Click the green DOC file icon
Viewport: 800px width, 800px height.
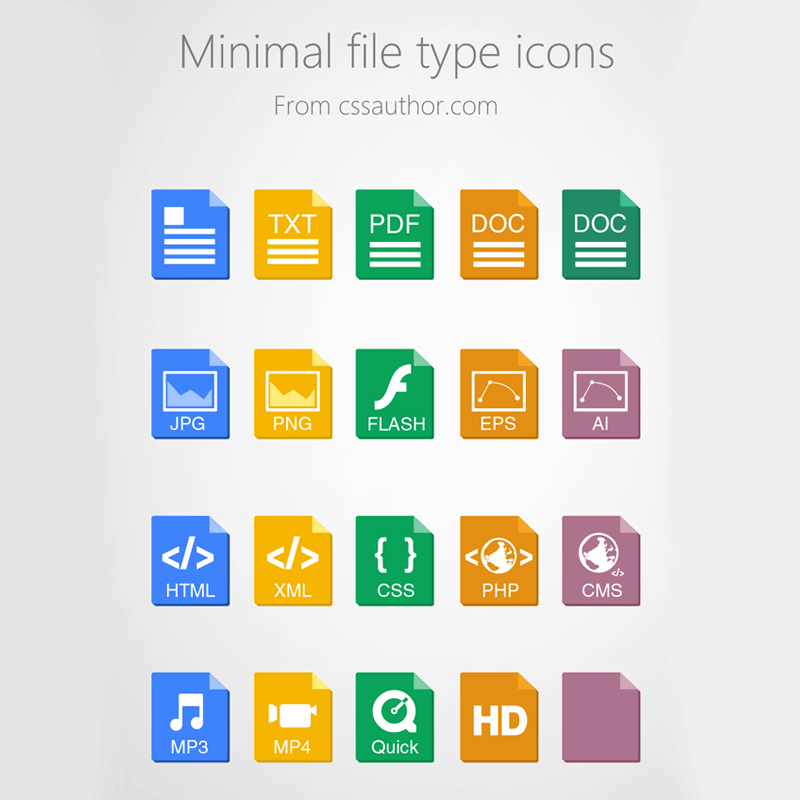[600, 235]
